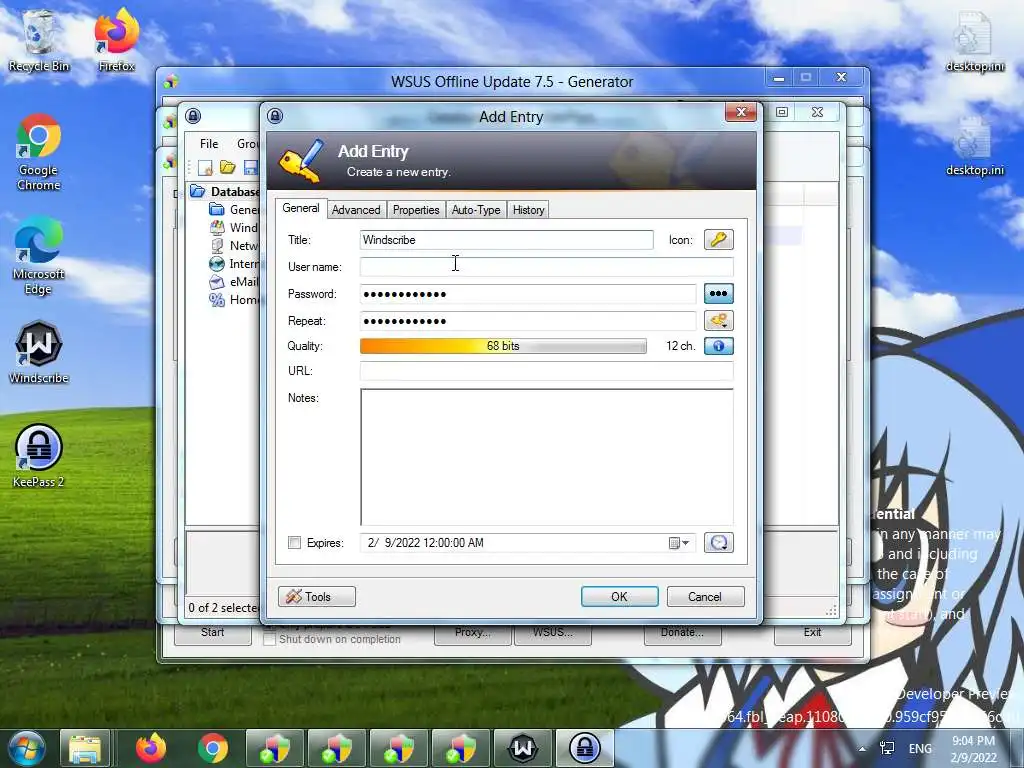Click the Start button in WSUS Offline Update

[x=213, y=633]
